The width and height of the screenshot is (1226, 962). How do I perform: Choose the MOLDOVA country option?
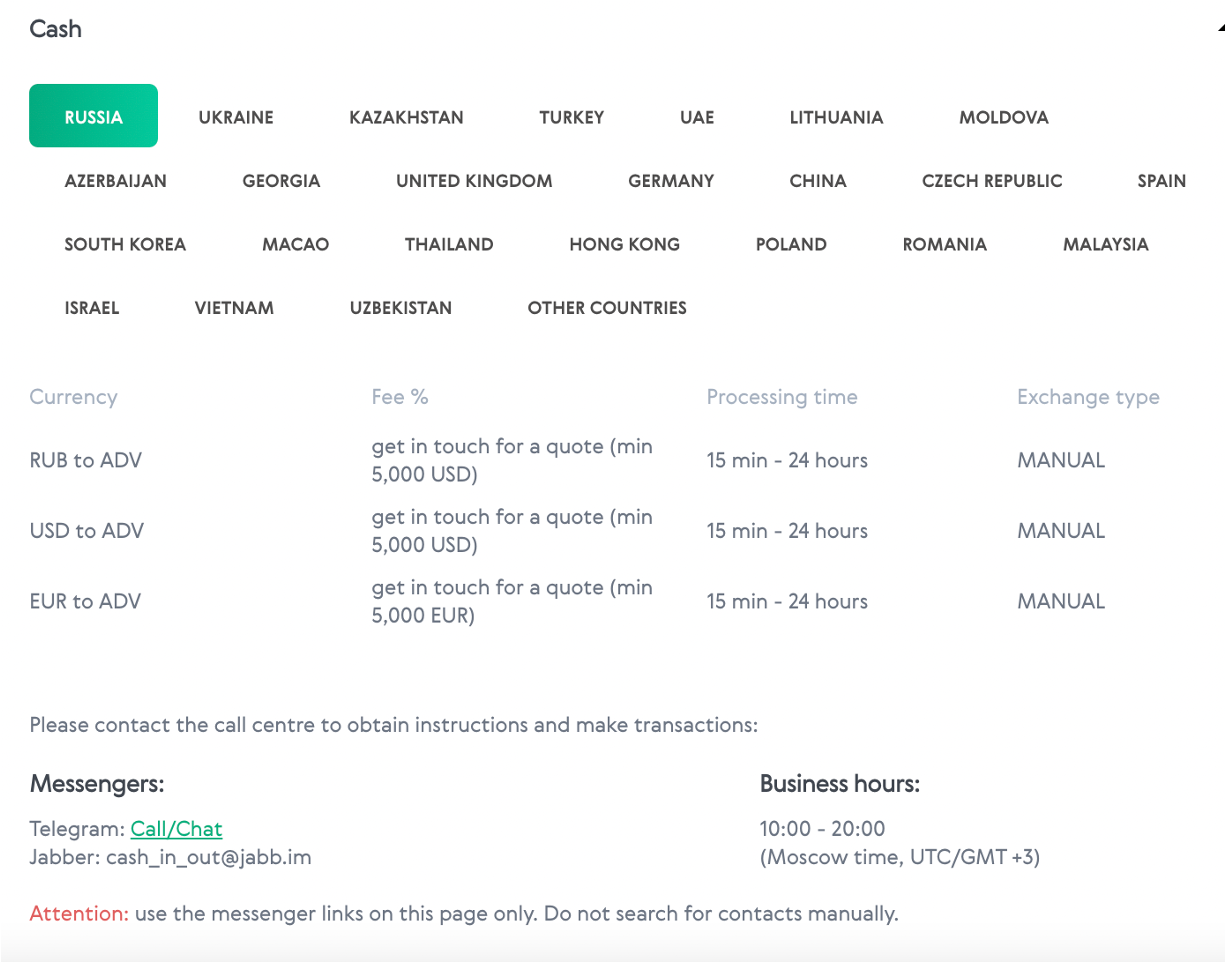[x=1004, y=117]
